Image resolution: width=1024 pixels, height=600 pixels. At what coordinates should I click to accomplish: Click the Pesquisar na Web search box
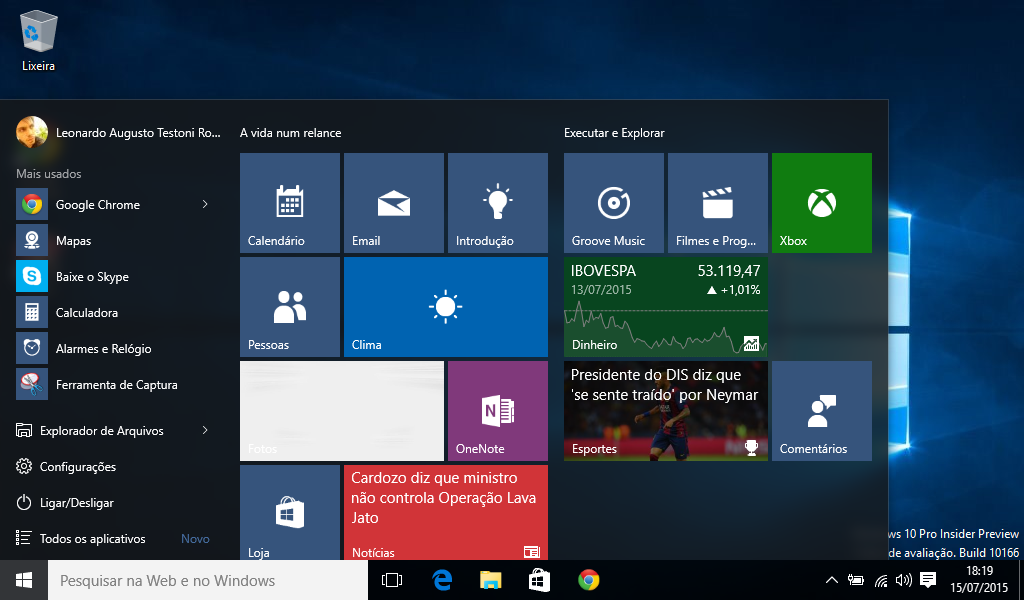point(208,580)
